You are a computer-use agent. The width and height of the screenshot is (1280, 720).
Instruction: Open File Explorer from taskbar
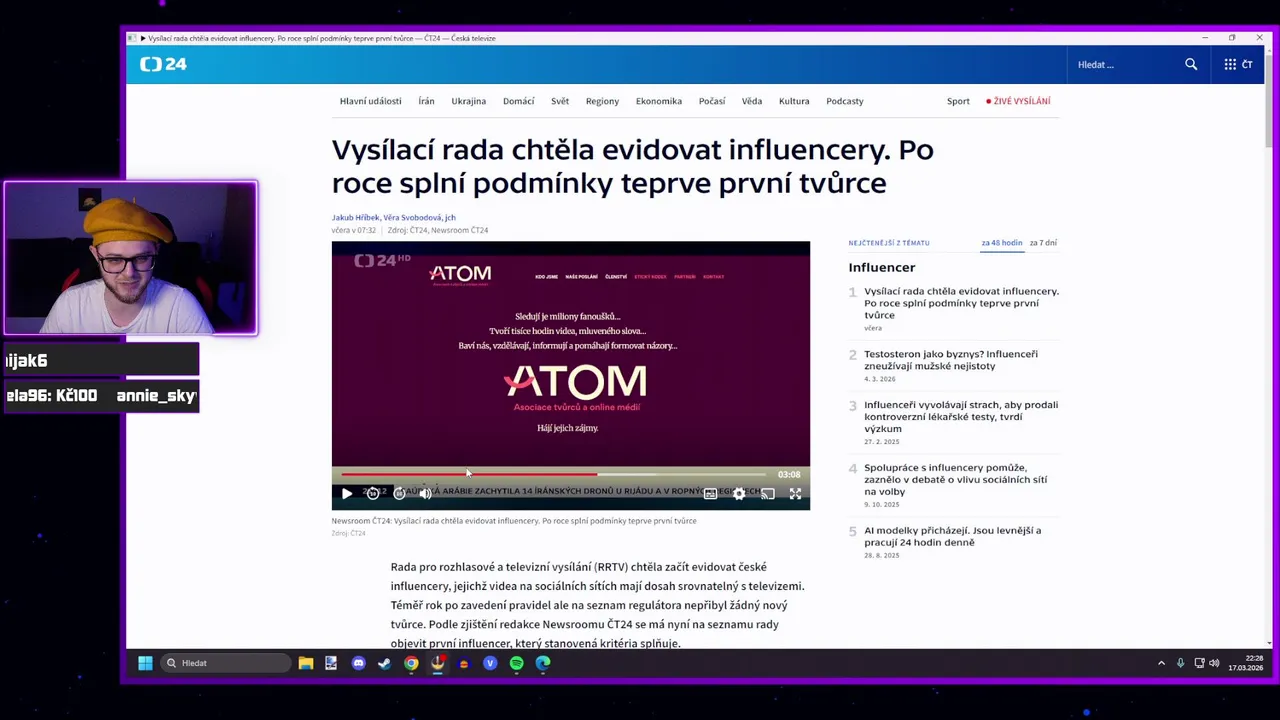pos(306,663)
